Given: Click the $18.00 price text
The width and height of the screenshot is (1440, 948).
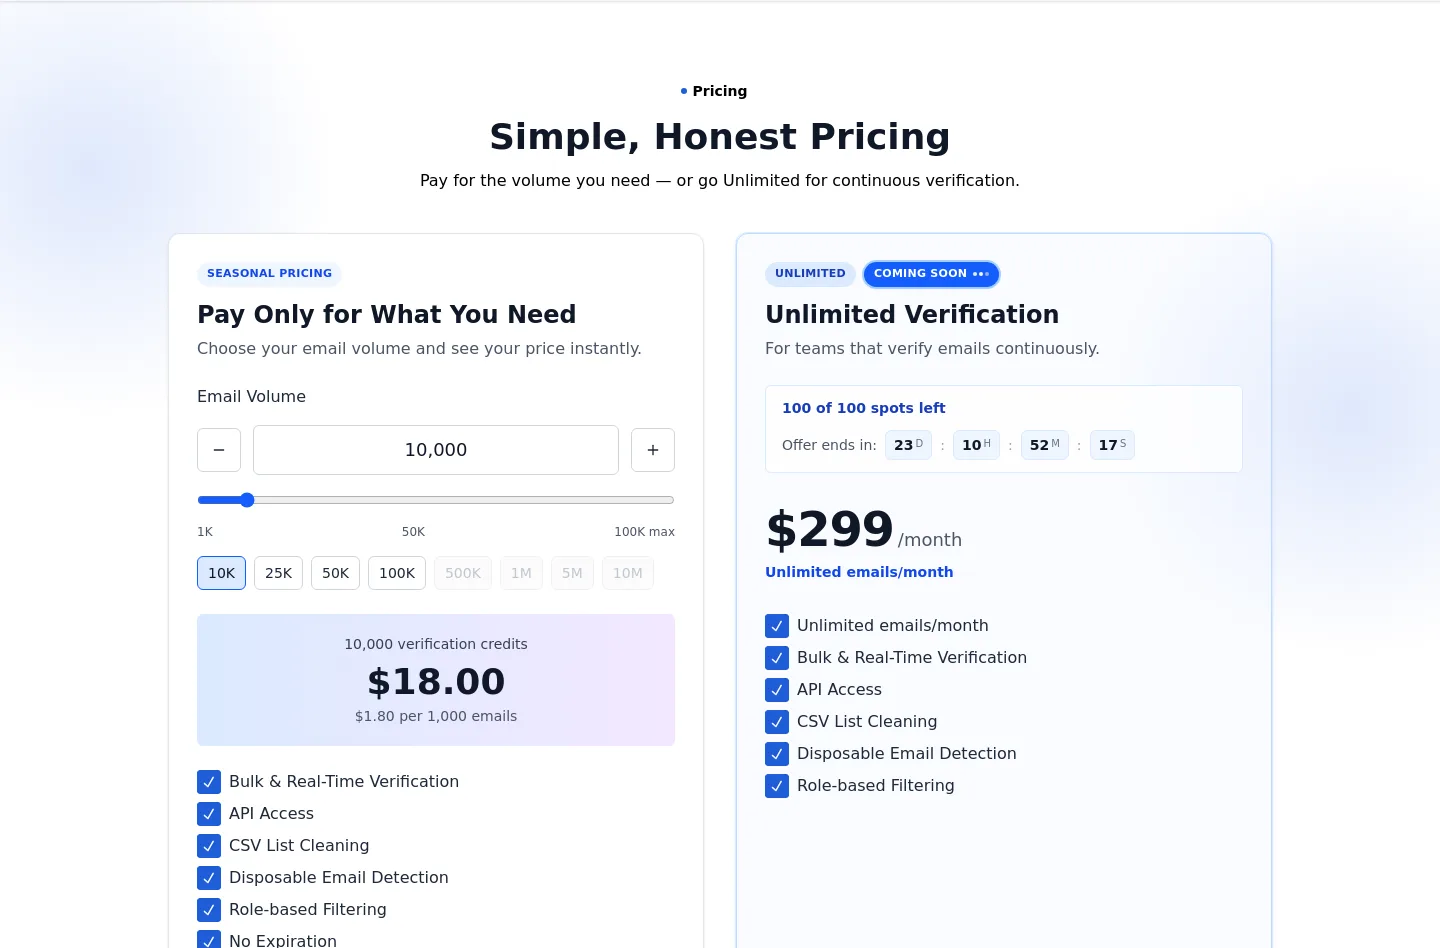Looking at the screenshot, I should coord(436,682).
